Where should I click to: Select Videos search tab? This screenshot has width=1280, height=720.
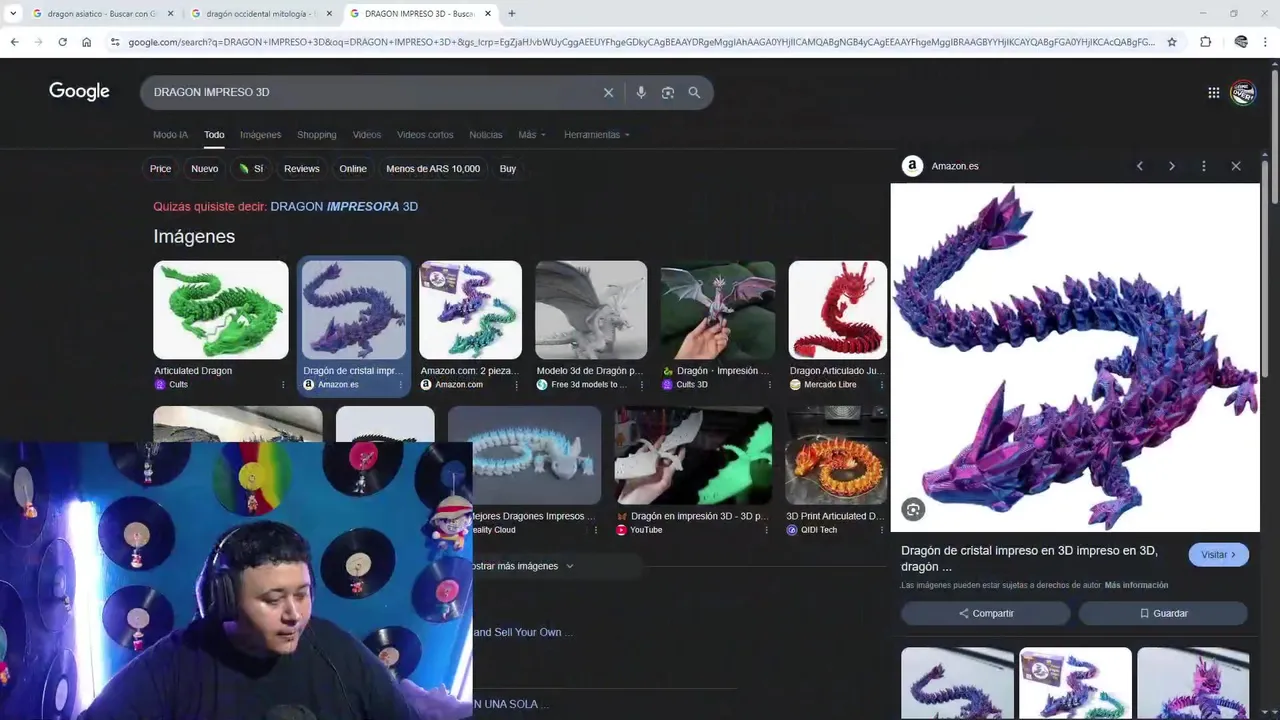point(366,135)
